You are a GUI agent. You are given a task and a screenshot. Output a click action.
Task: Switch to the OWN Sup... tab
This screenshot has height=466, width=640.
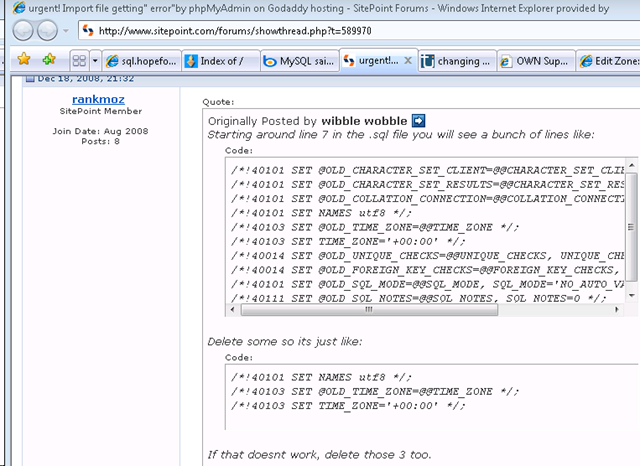[536, 61]
